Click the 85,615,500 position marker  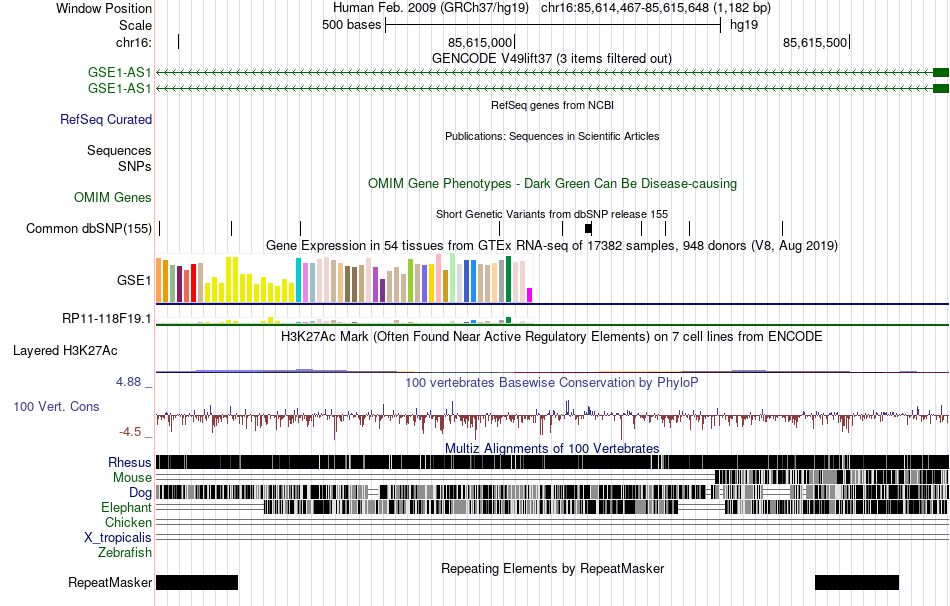[x=815, y=42]
